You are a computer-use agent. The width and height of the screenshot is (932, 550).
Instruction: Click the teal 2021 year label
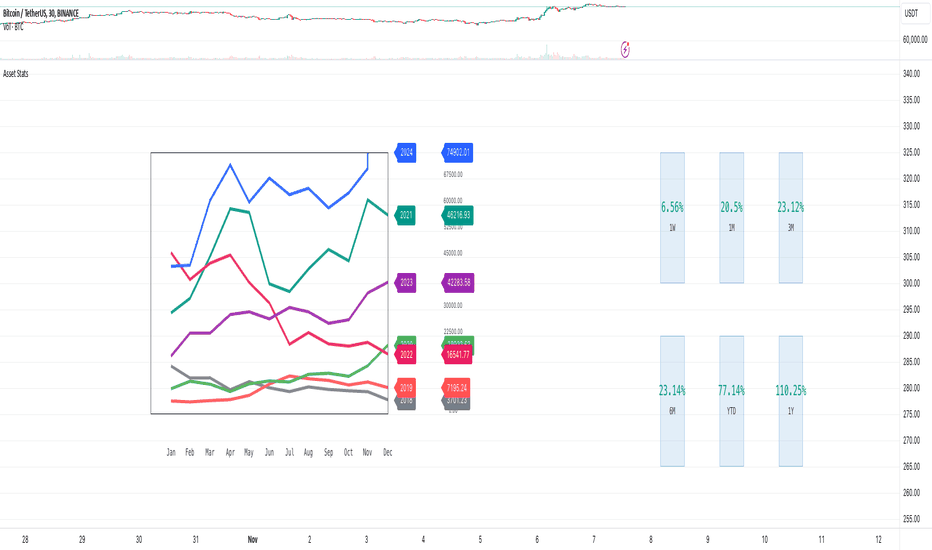tap(406, 215)
